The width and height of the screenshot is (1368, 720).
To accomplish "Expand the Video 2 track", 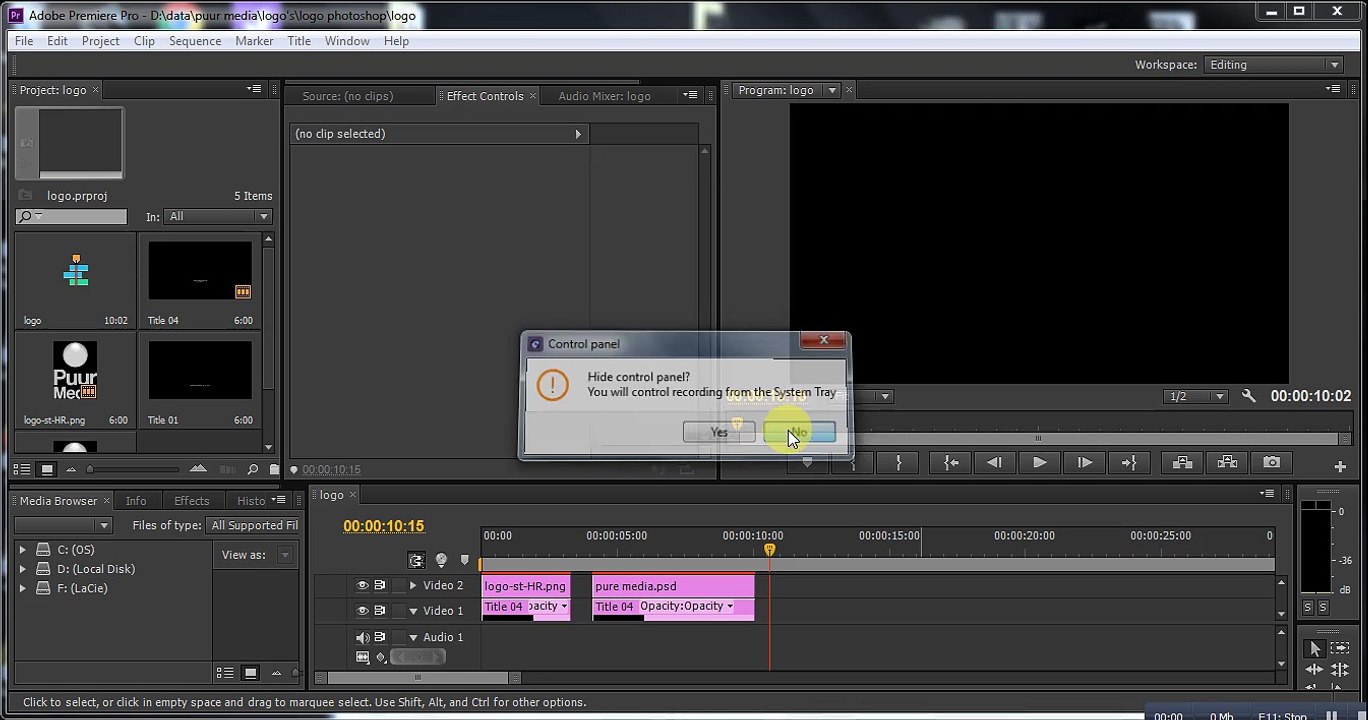I will tap(413, 586).
